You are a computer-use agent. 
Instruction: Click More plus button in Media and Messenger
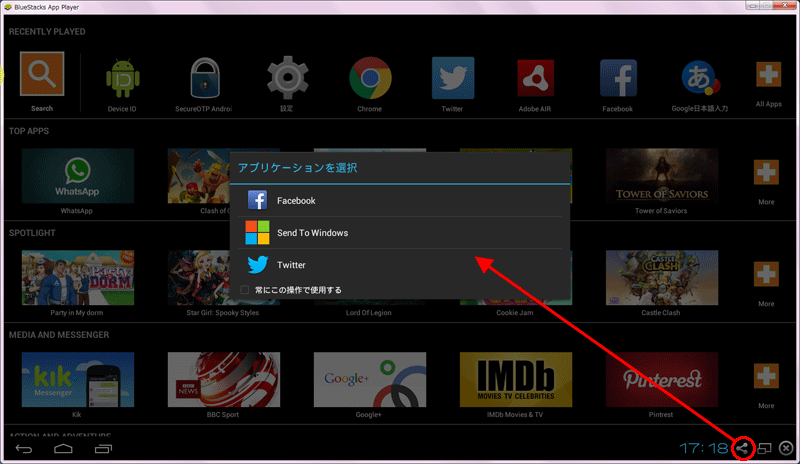pos(766,376)
